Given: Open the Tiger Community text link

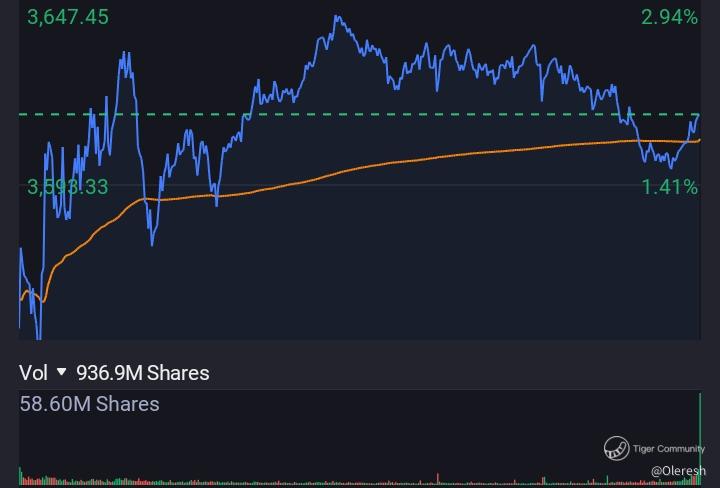Looking at the screenshot, I should (668, 449).
